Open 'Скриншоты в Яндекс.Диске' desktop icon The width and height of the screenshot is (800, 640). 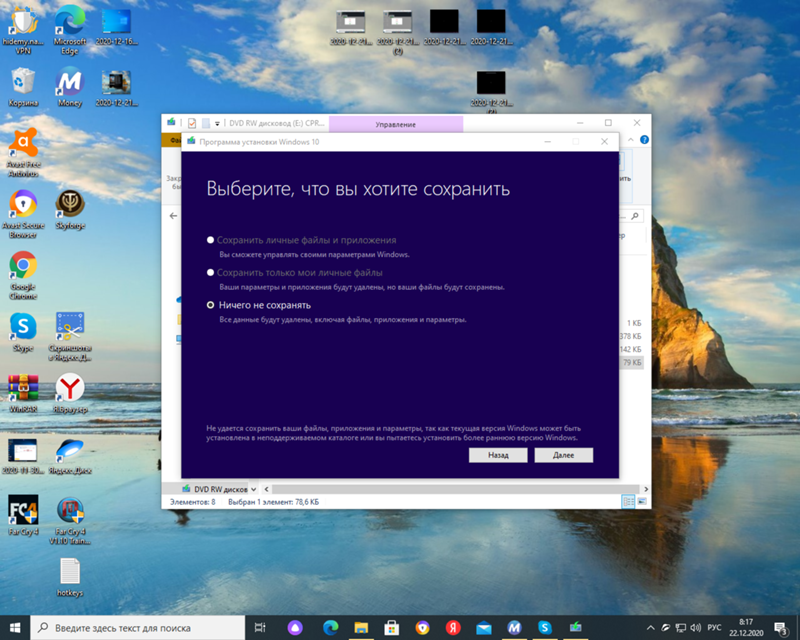coord(70,336)
